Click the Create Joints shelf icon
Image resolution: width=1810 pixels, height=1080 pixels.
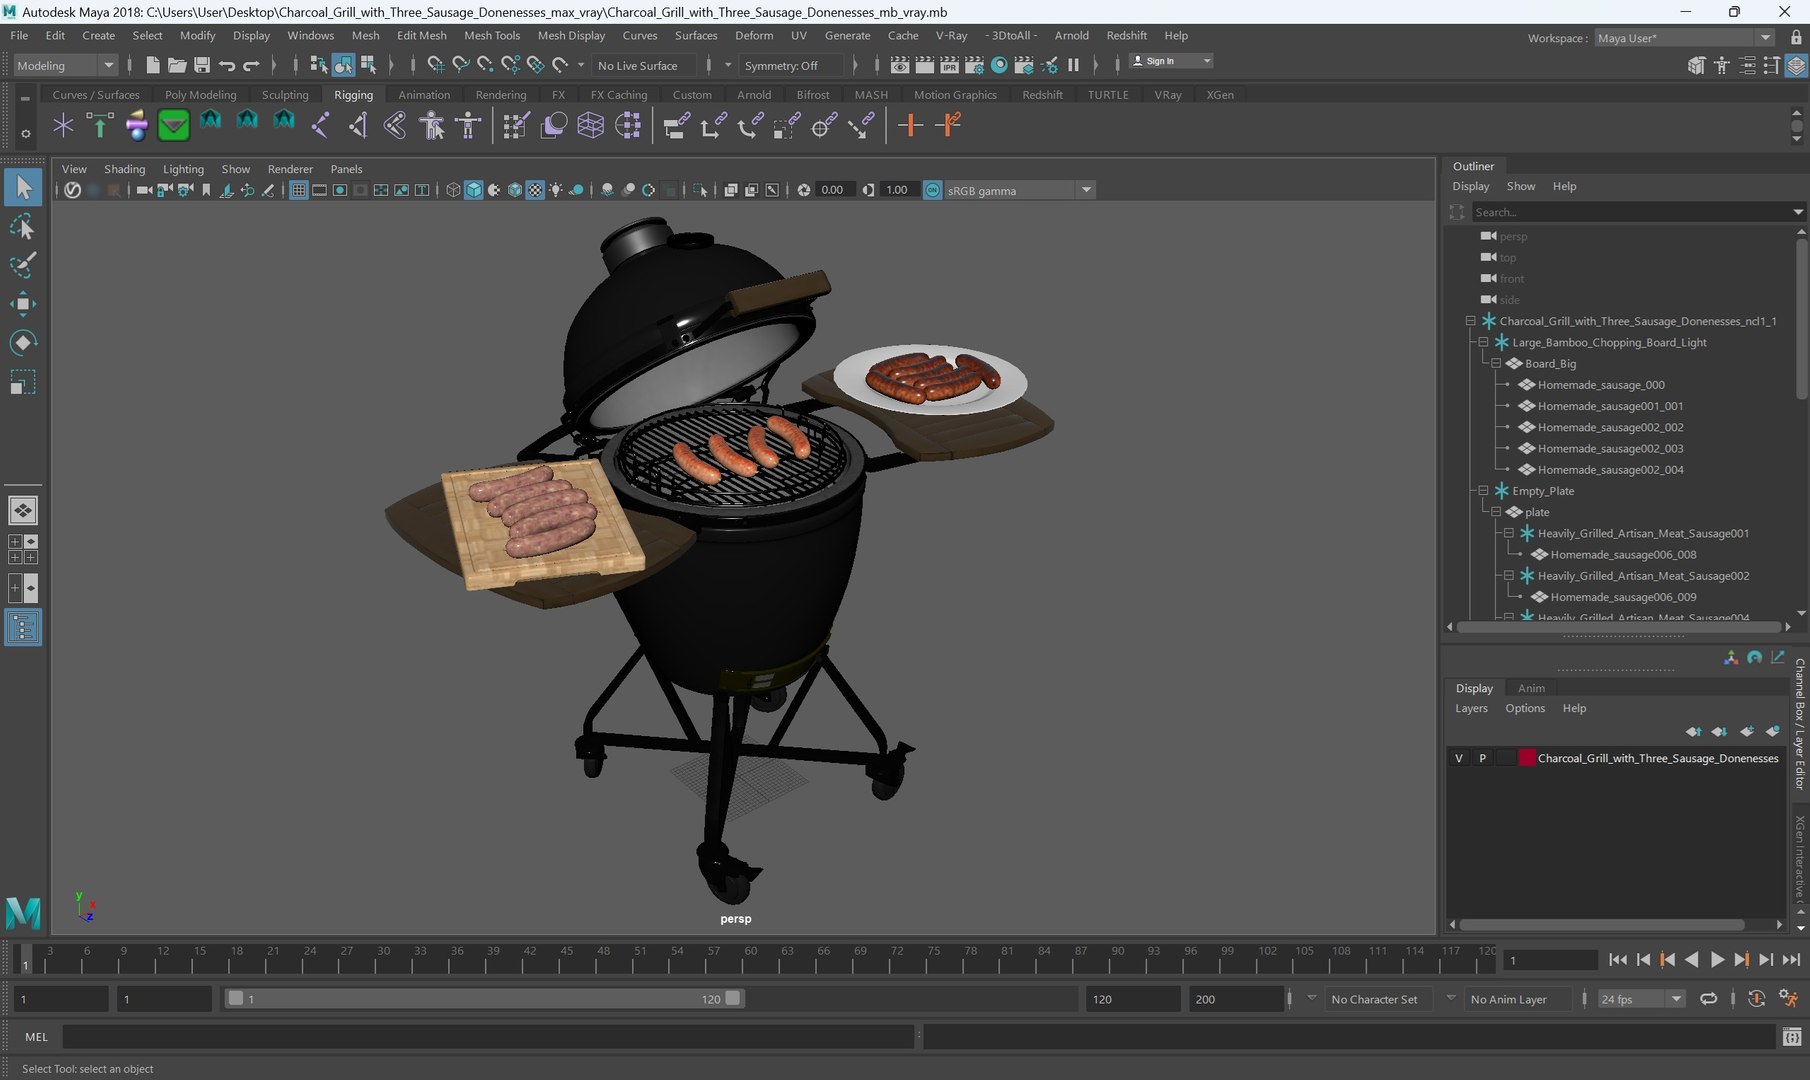pyautogui.click(x=320, y=125)
